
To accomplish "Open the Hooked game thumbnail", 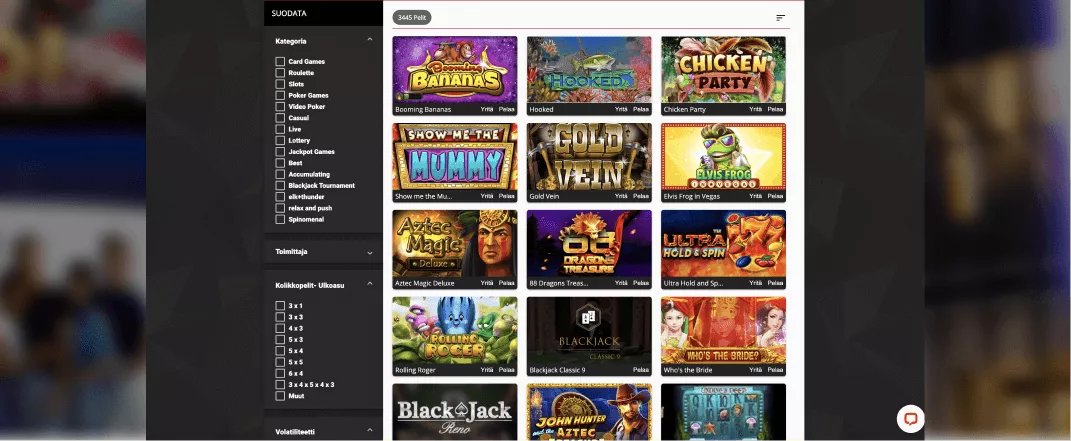I will 589,70.
